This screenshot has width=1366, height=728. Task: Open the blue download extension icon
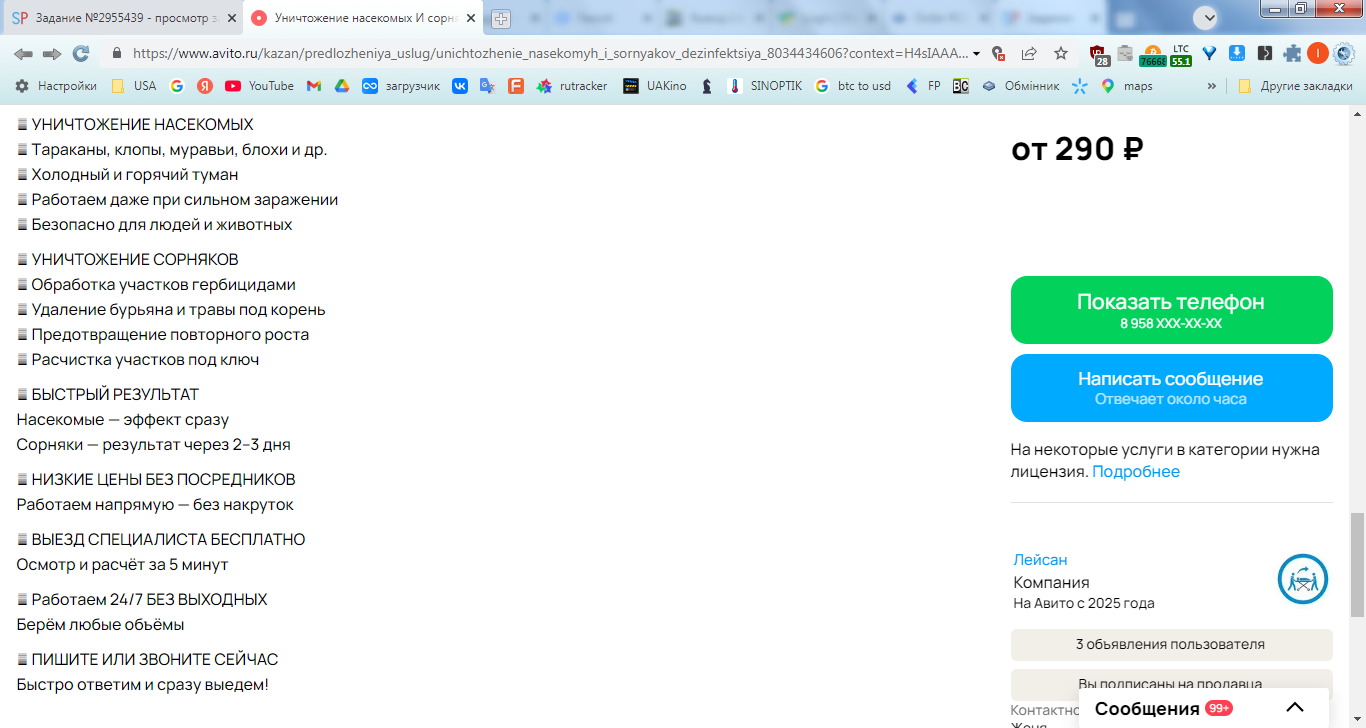[1237, 53]
